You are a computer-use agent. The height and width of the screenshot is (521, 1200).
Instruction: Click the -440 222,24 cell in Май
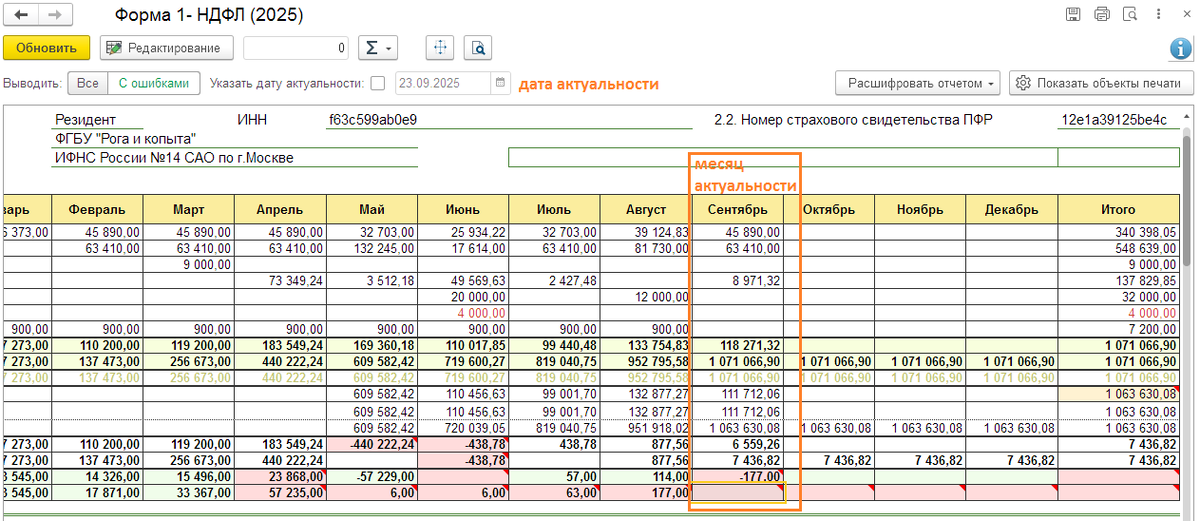click(x=371, y=443)
